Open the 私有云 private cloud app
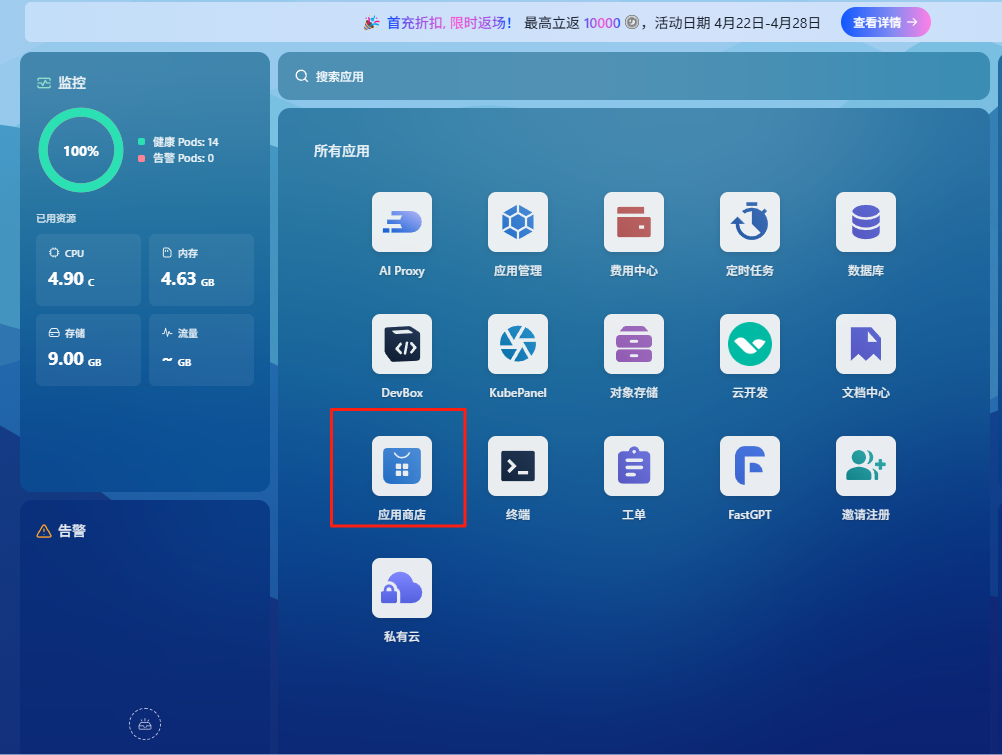 click(401, 588)
